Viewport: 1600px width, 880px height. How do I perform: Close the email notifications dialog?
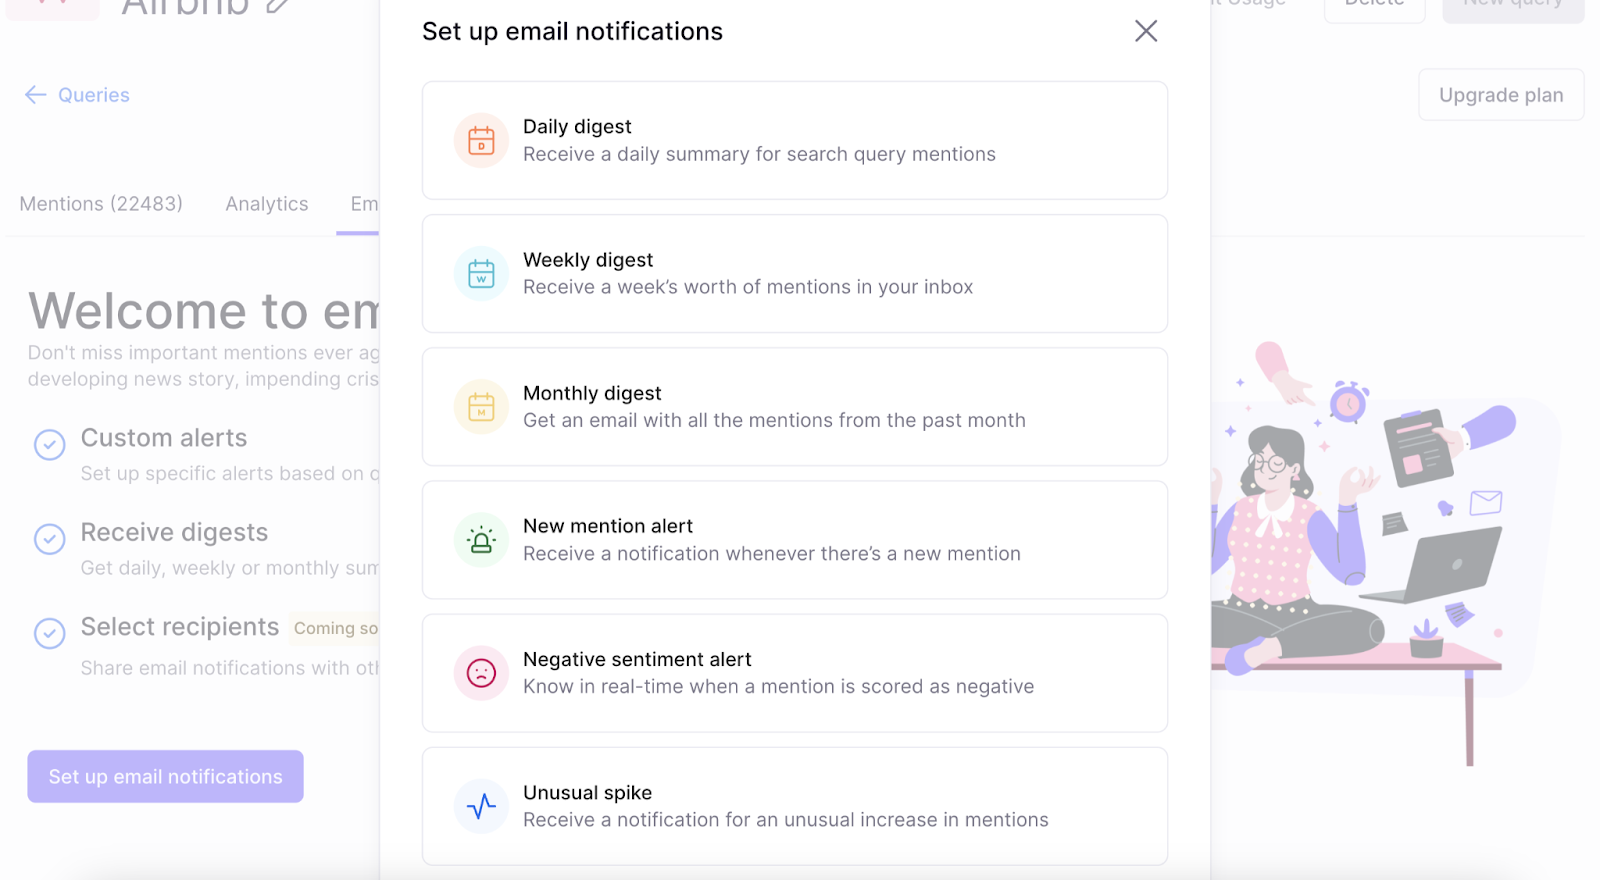pos(1146,31)
